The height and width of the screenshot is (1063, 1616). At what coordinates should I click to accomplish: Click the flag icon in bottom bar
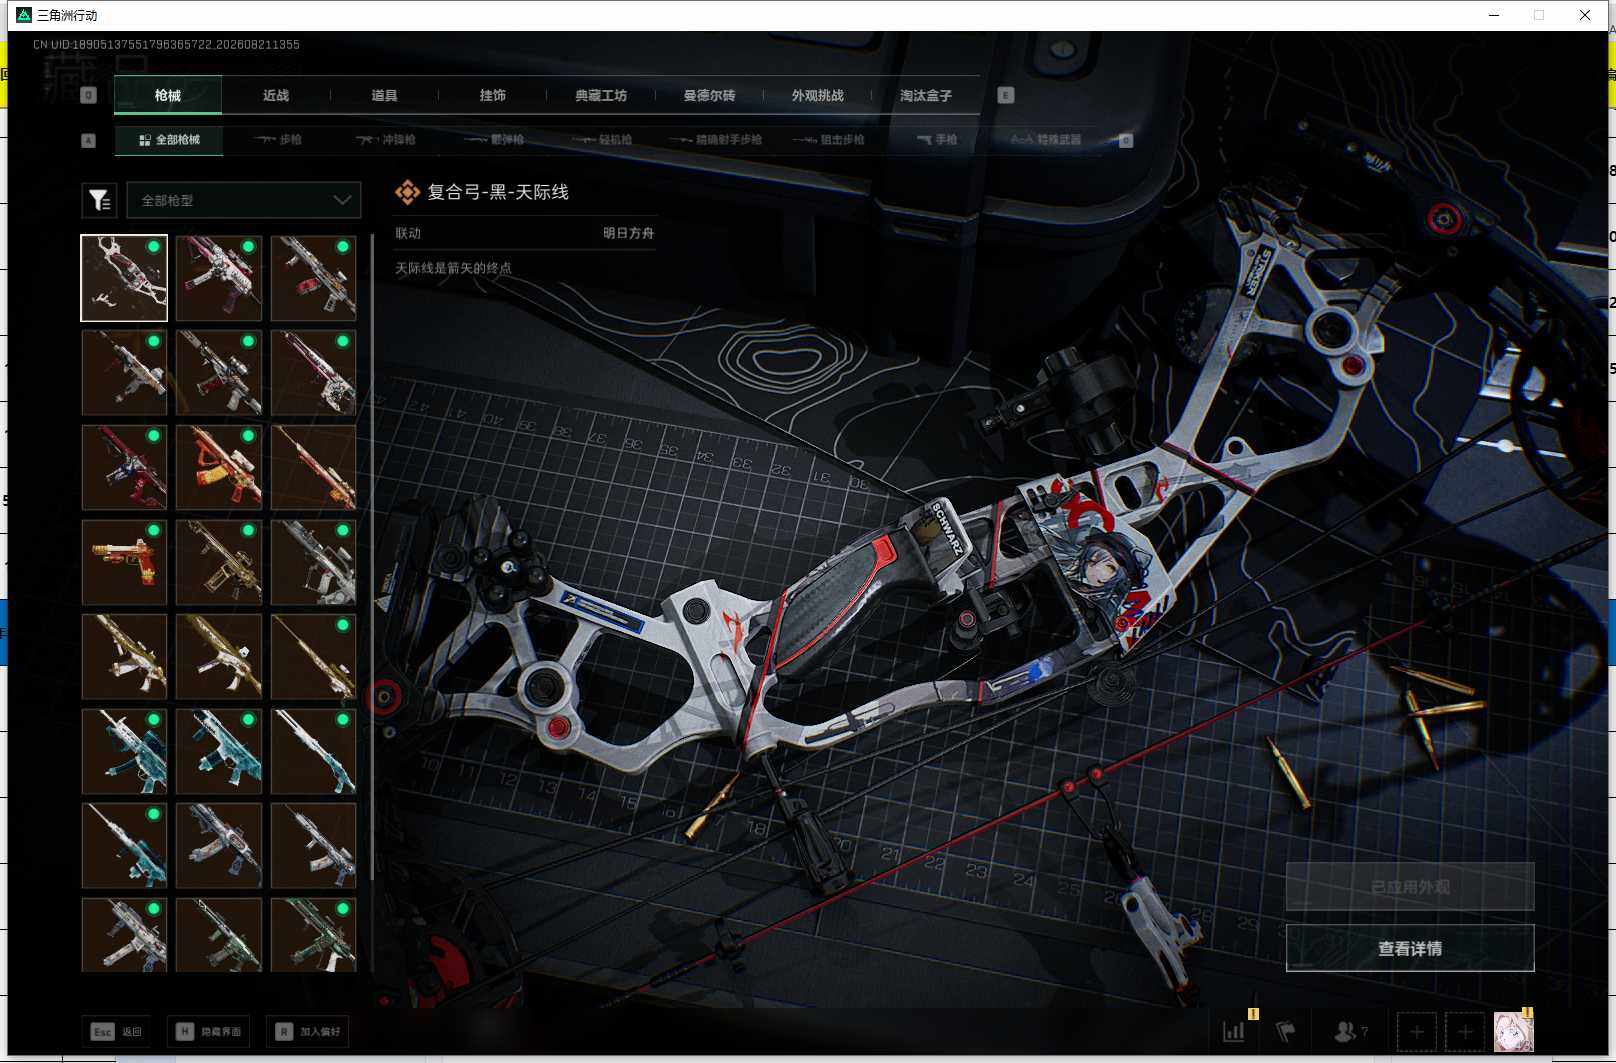[x=1285, y=1031]
